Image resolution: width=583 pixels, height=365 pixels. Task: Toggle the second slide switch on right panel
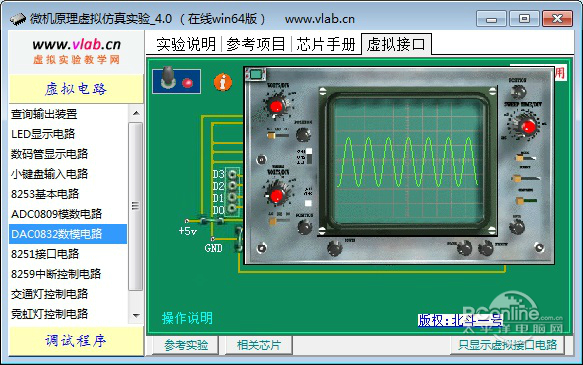coord(526,179)
